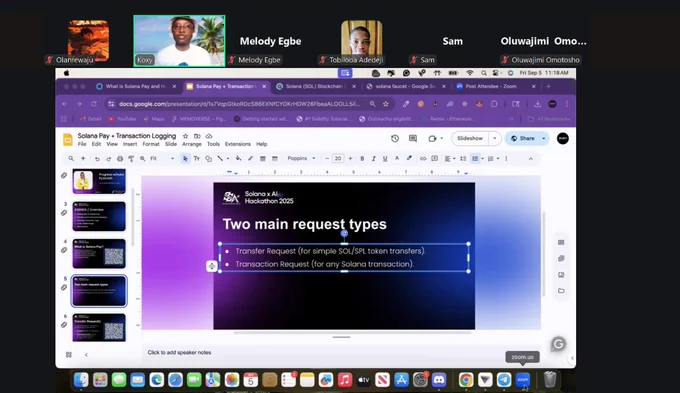This screenshot has width=680, height=393.
Task: Open the Poppins font dropdown
Action: click(x=301, y=158)
